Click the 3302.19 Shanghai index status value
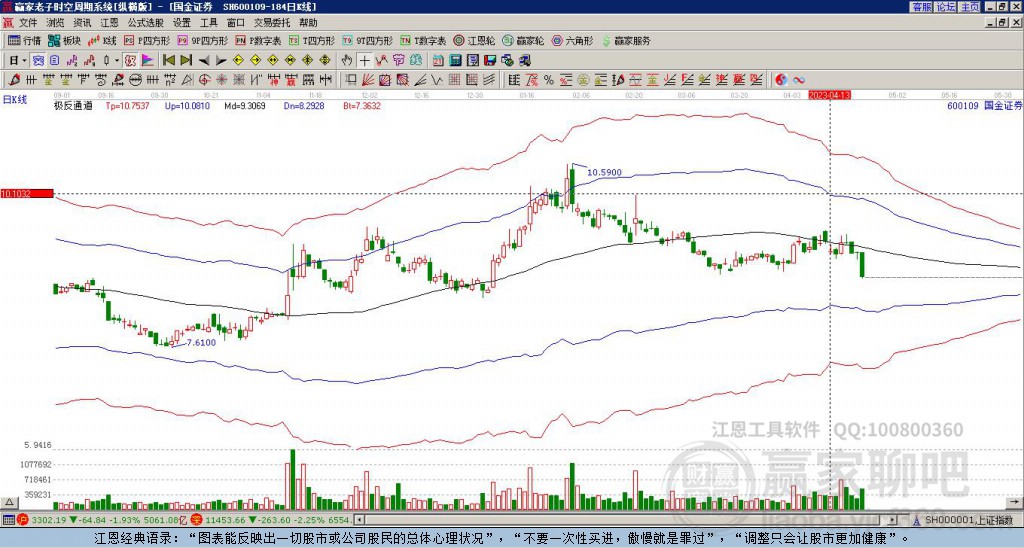The height and width of the screenshot is (548, 1024). (x=48, y=520)
